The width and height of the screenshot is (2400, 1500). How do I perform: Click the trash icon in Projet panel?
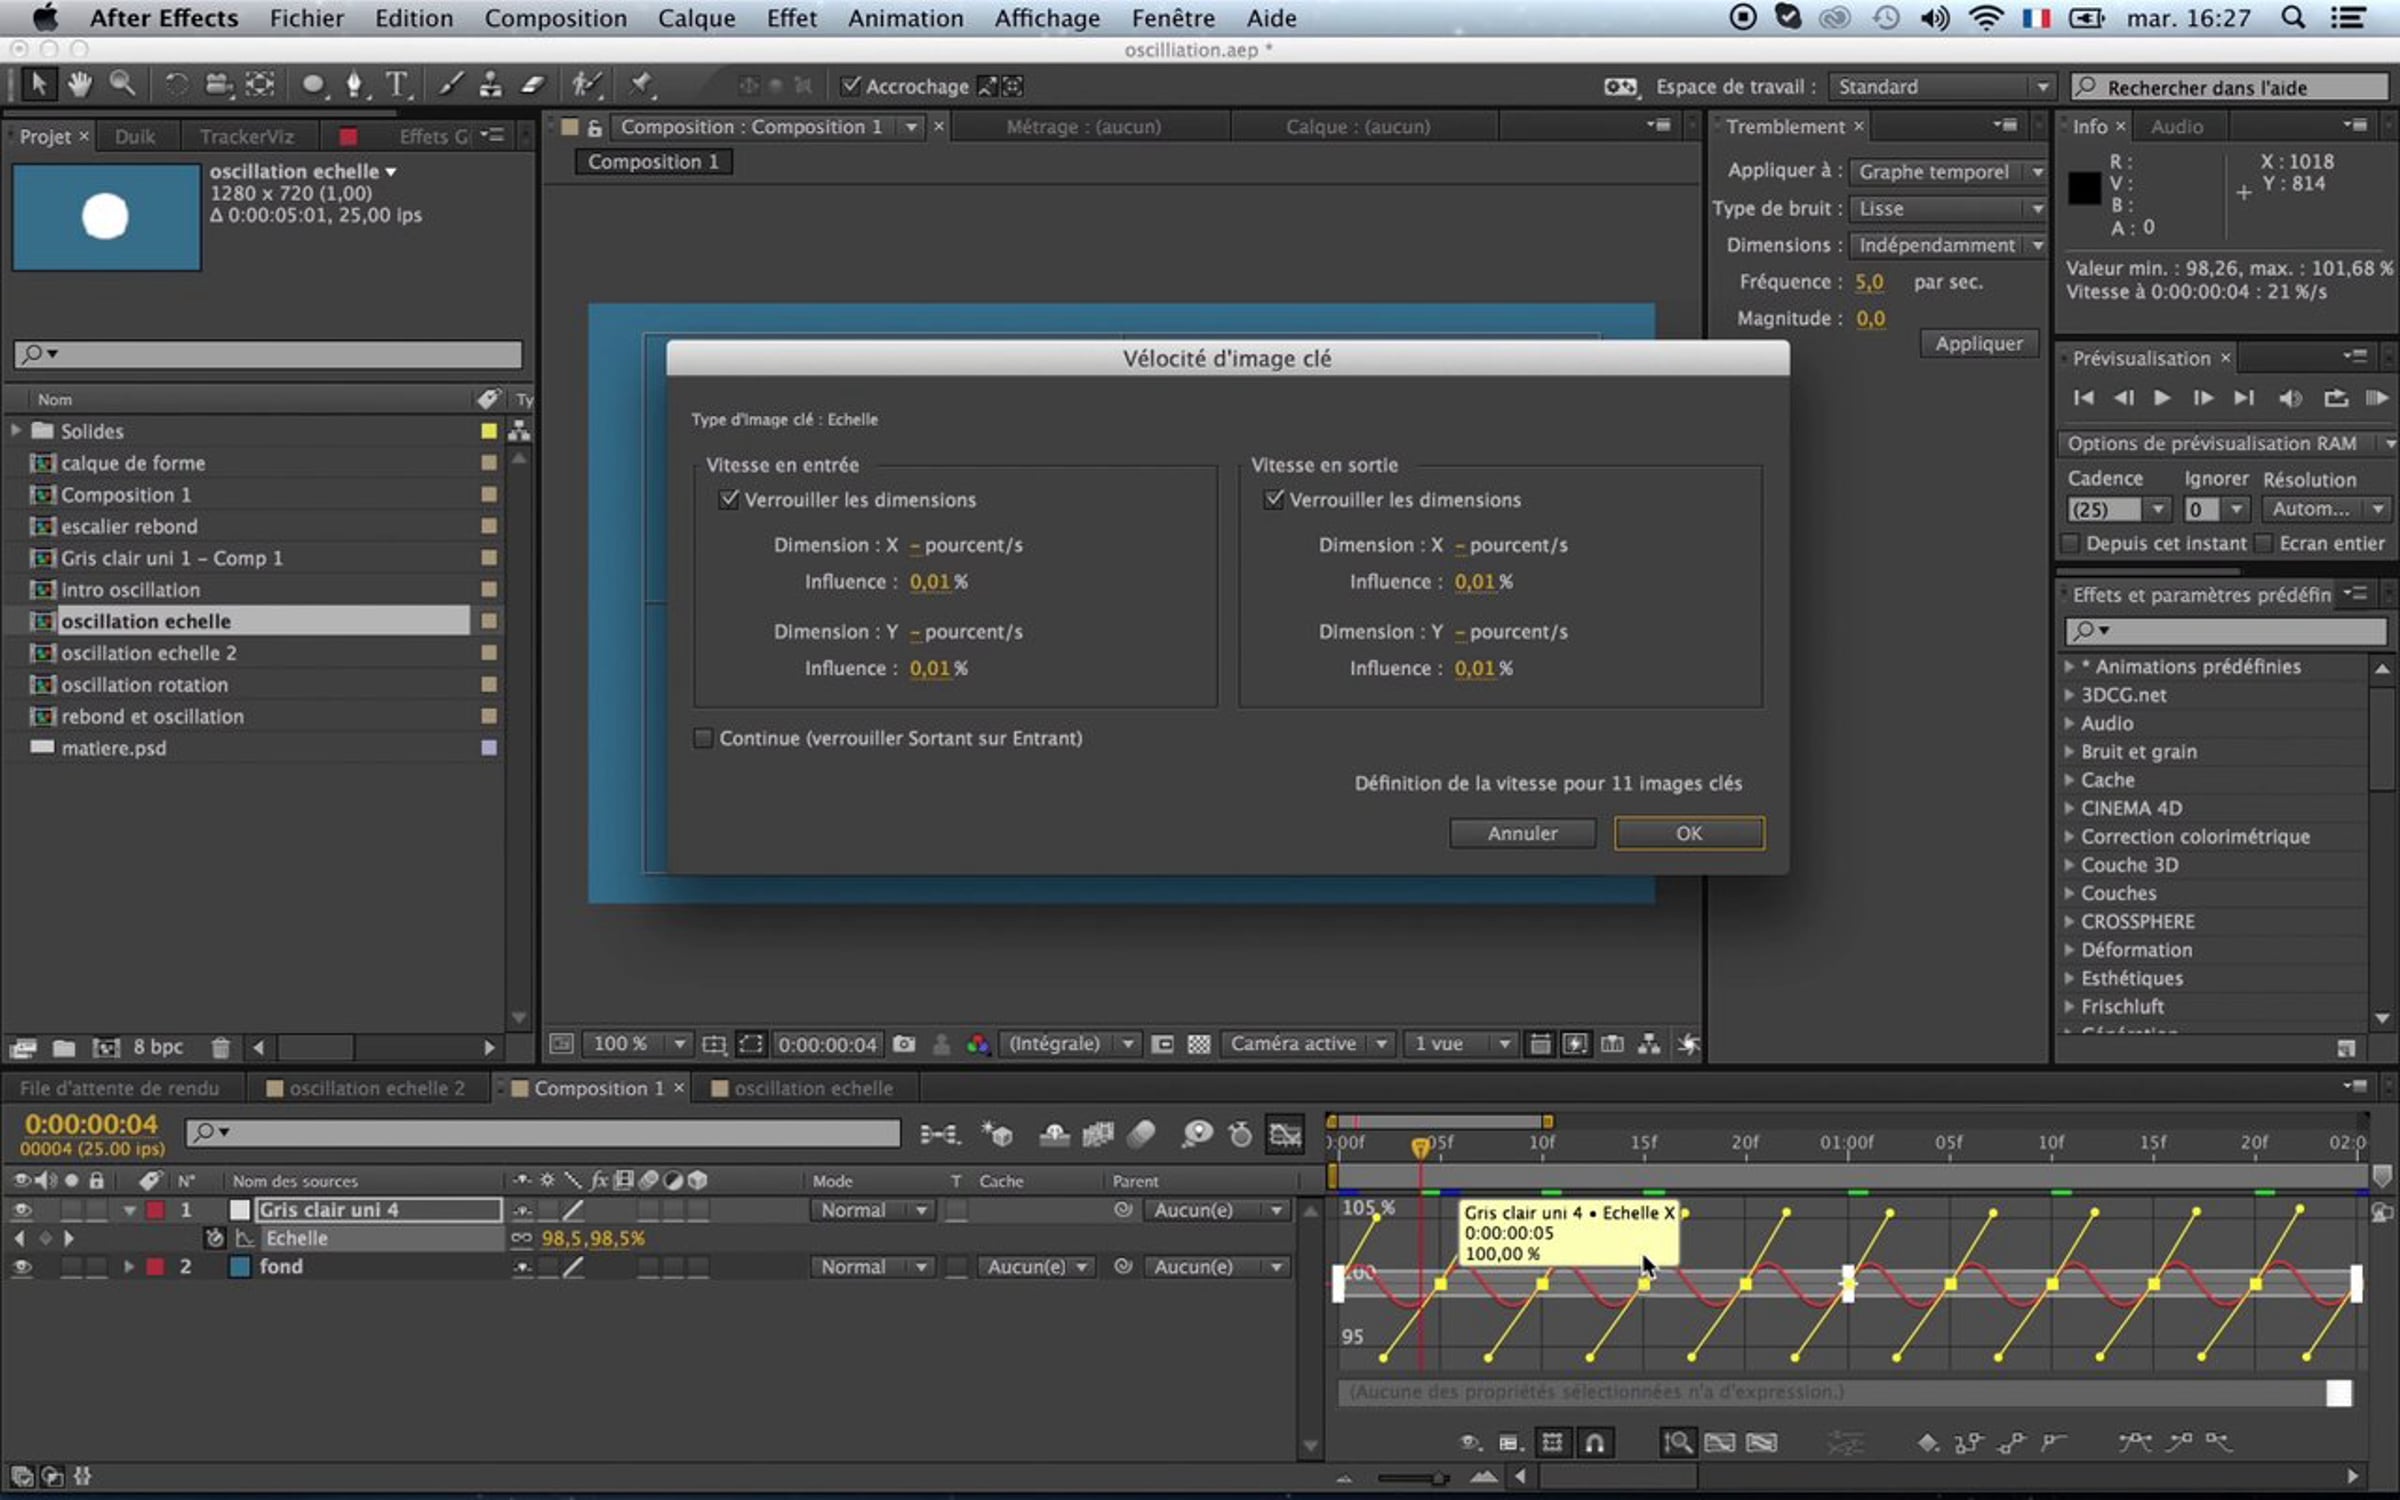[x=221, y=1047]
